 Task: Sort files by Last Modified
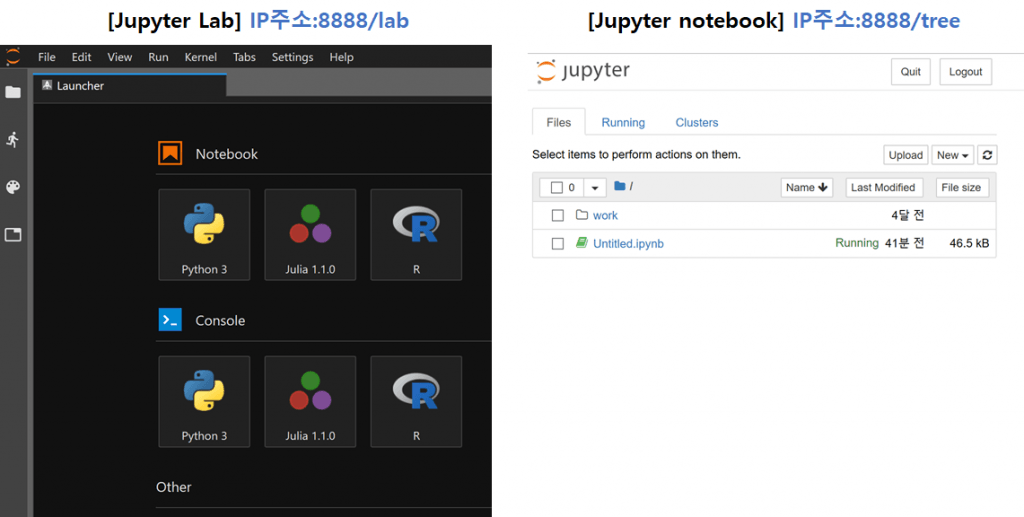click(884, 187)
